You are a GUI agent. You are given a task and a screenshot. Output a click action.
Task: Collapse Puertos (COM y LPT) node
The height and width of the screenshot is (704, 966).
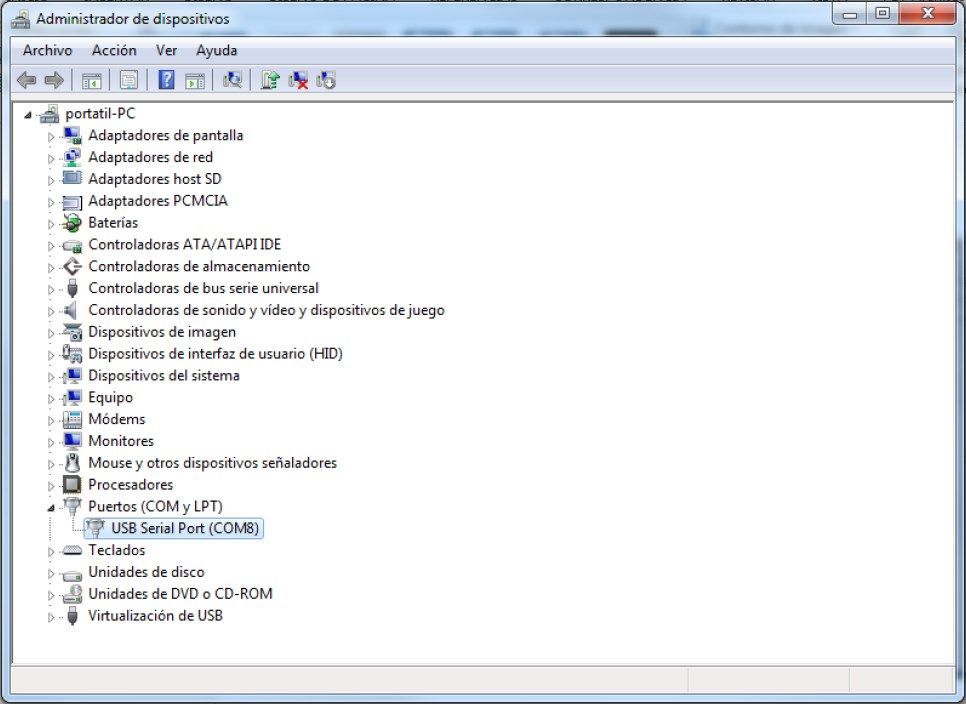[x=51, y=508]
